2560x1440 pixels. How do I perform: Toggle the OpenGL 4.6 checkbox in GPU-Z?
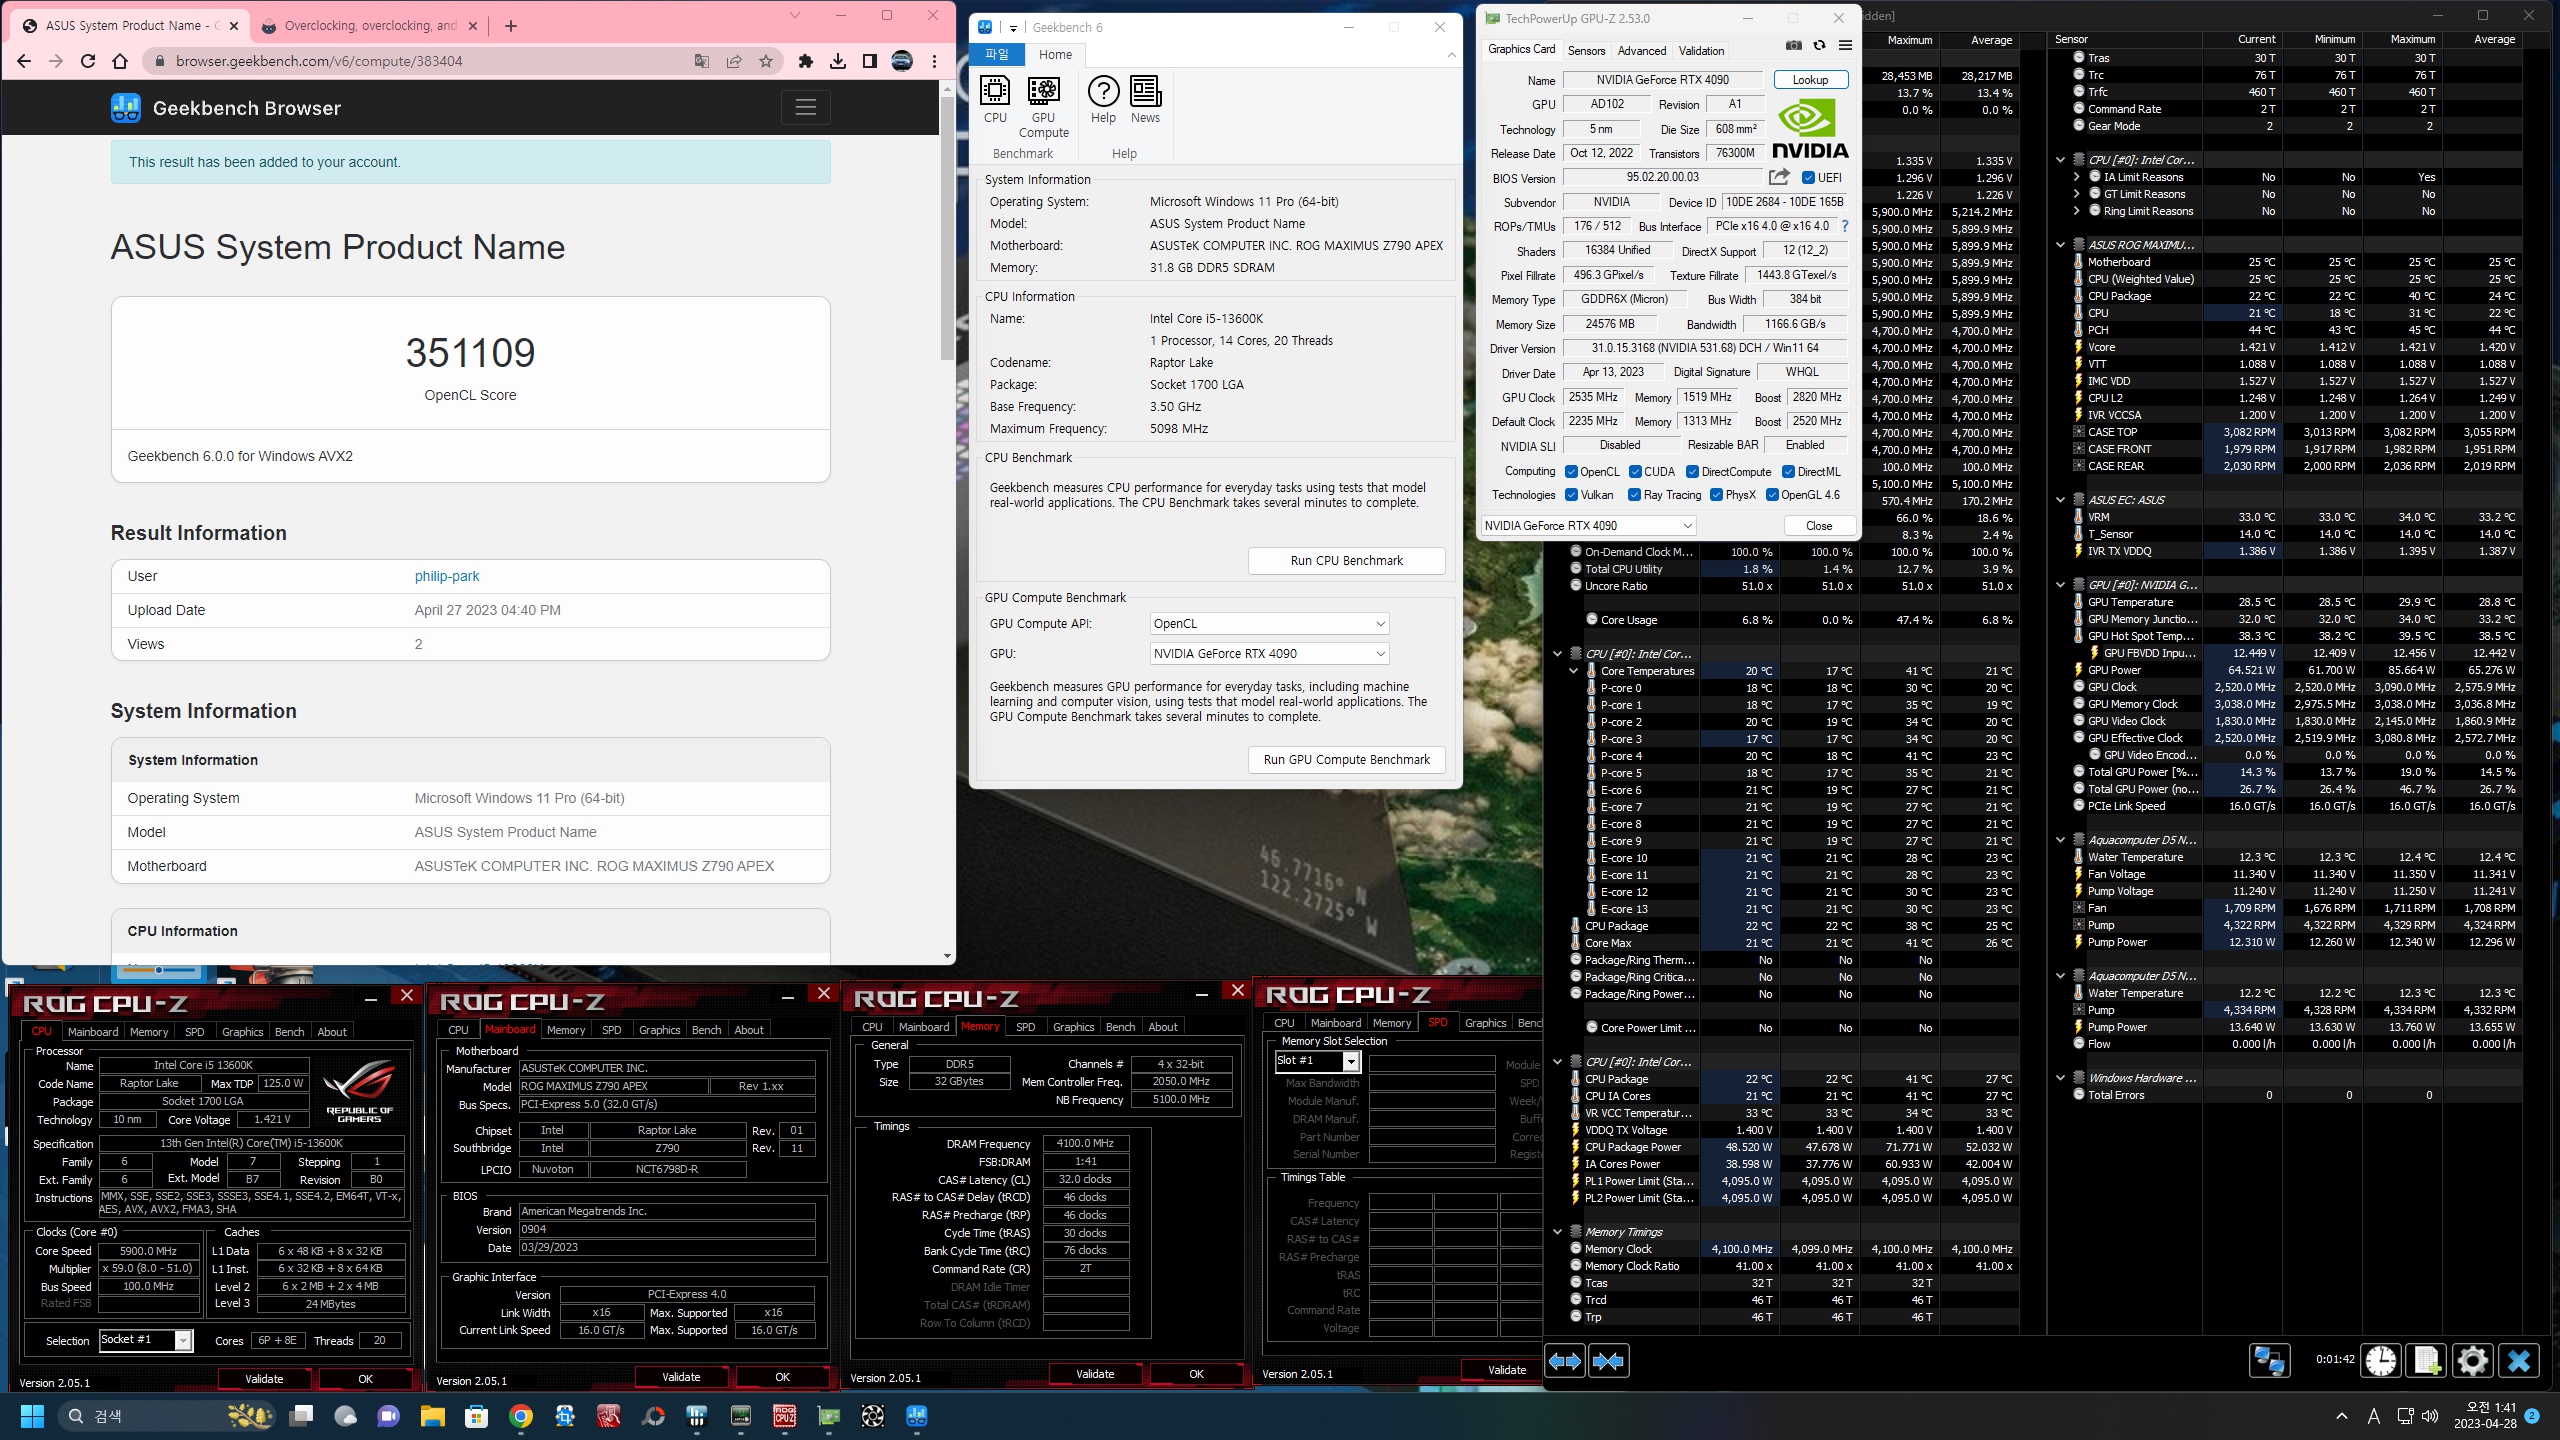point(1772,495)
